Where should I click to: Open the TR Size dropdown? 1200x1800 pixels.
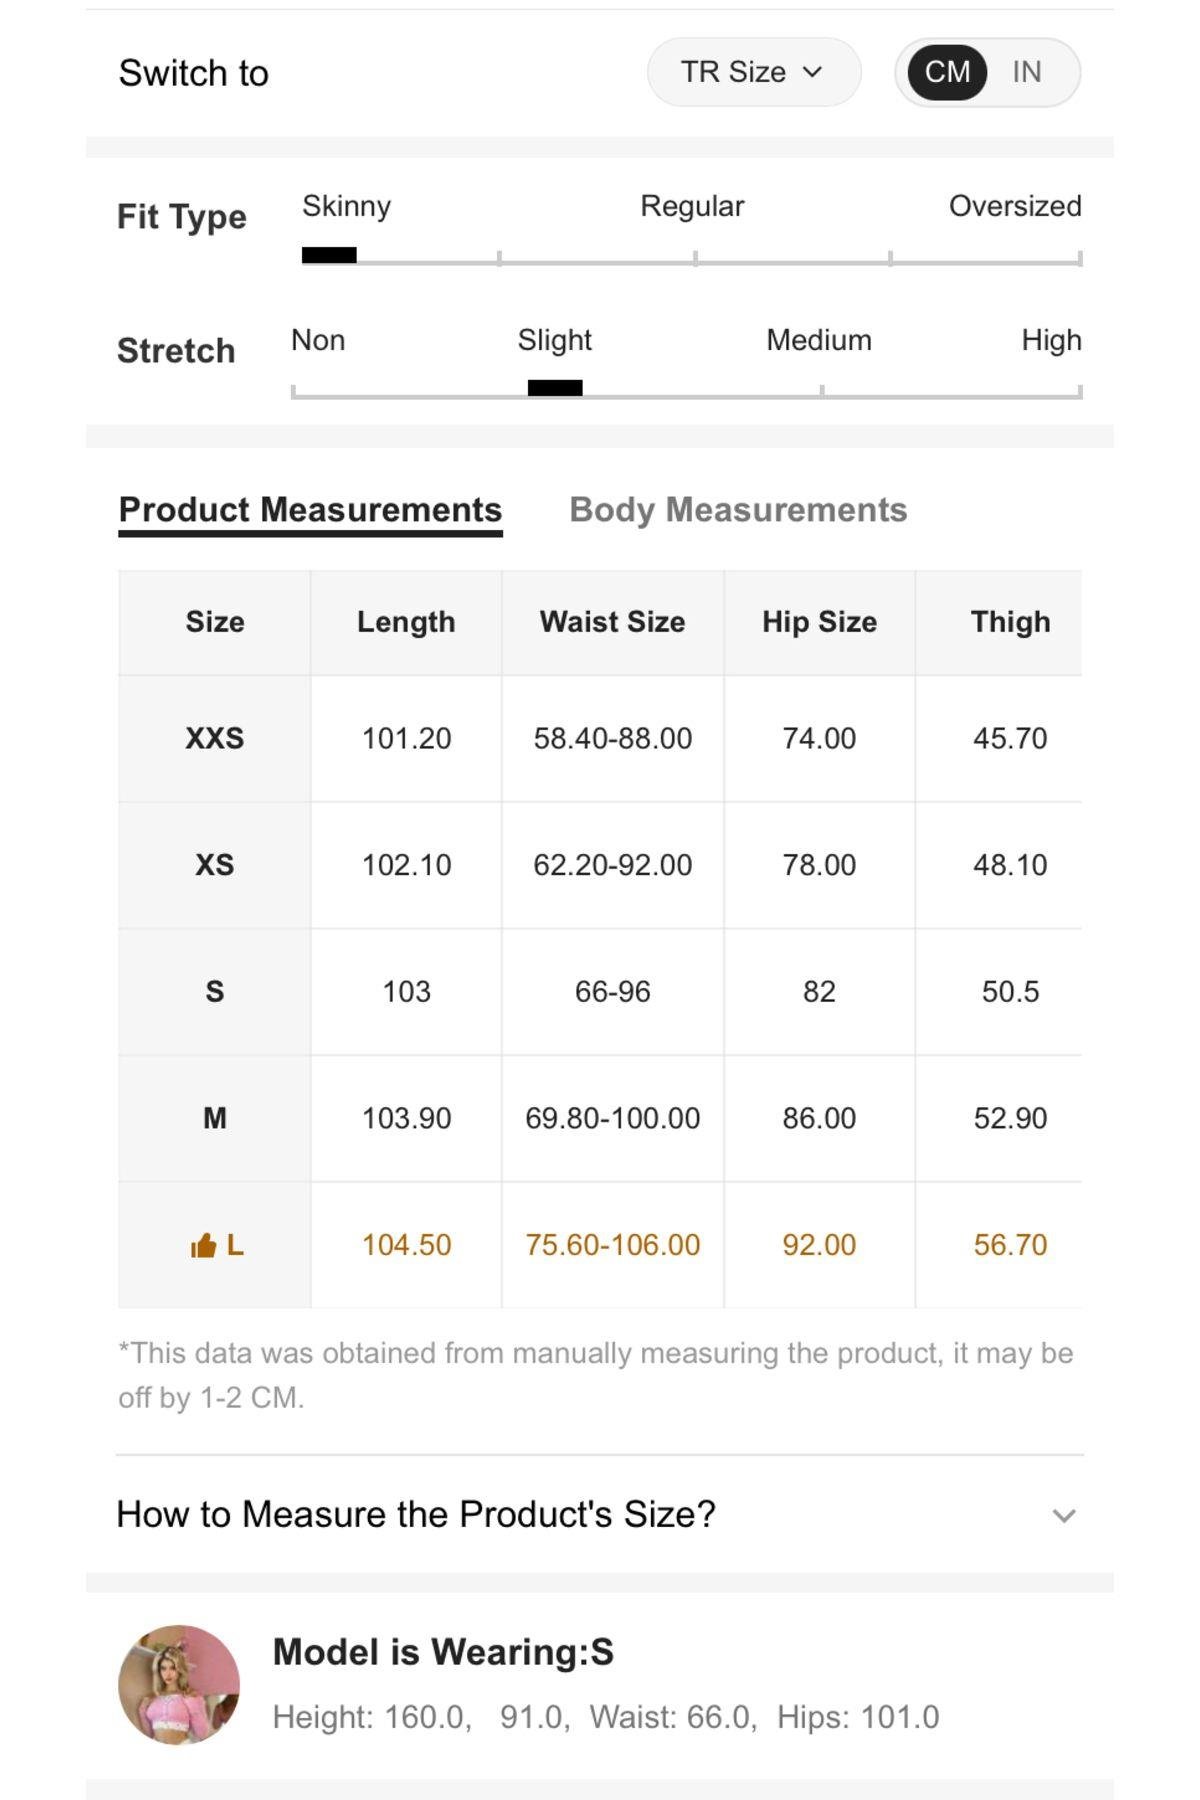click(754, 72)
